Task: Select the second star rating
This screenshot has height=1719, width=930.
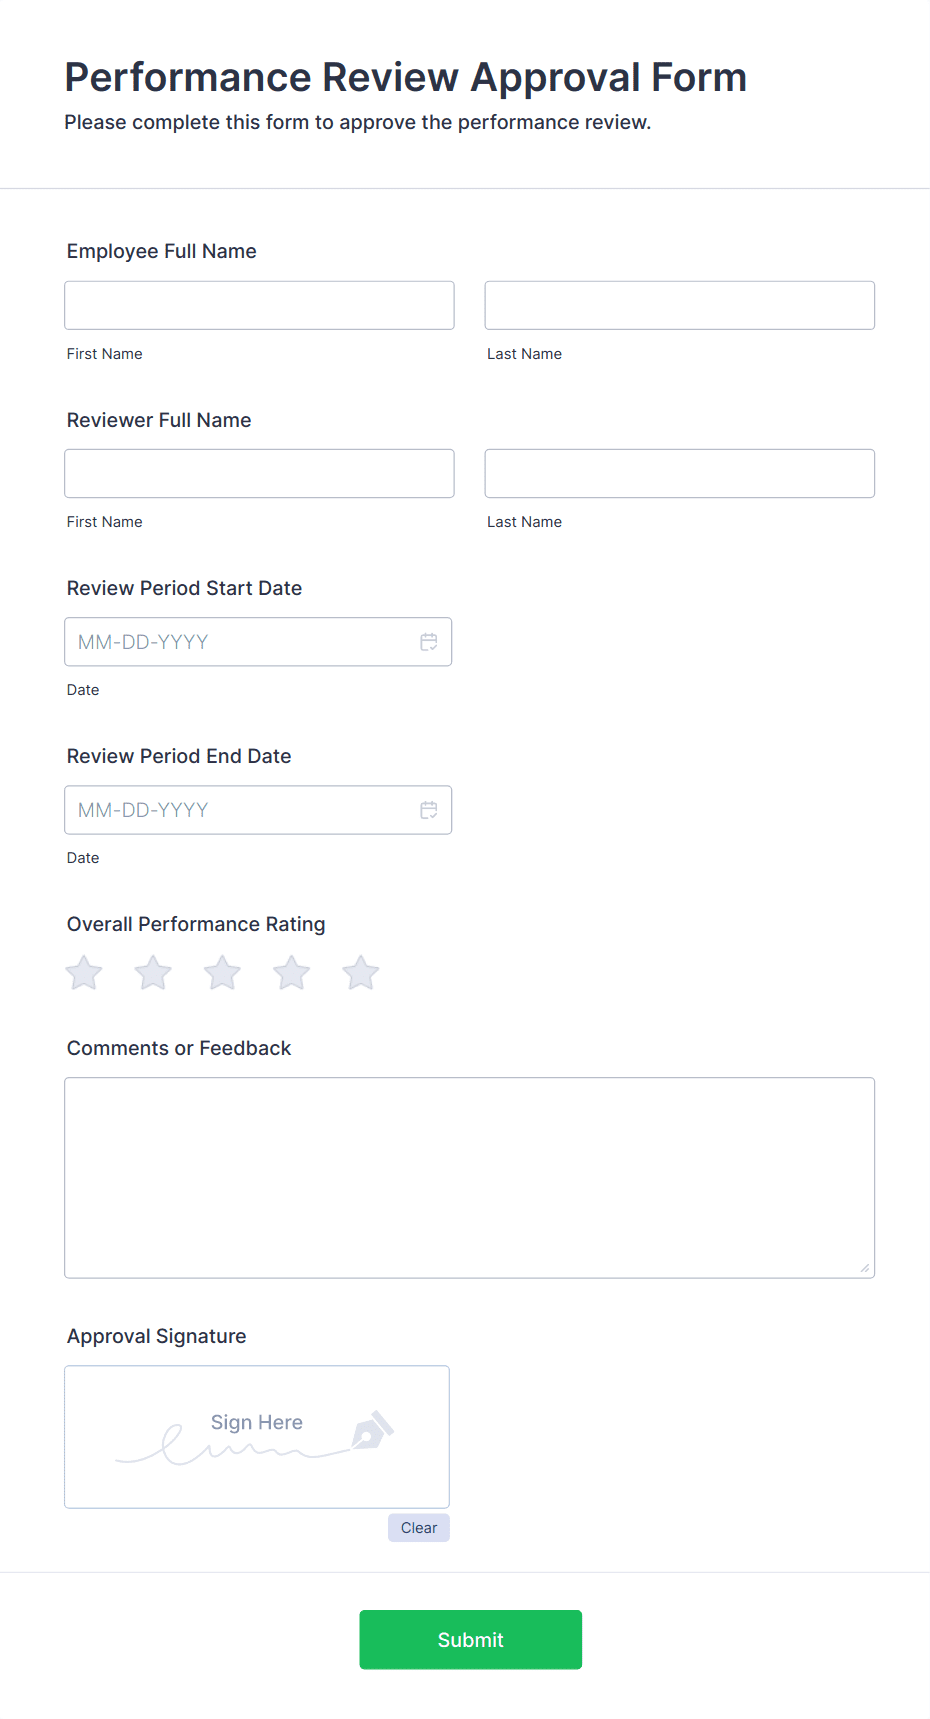Action: pyautogui.click(x=152, y=971)
